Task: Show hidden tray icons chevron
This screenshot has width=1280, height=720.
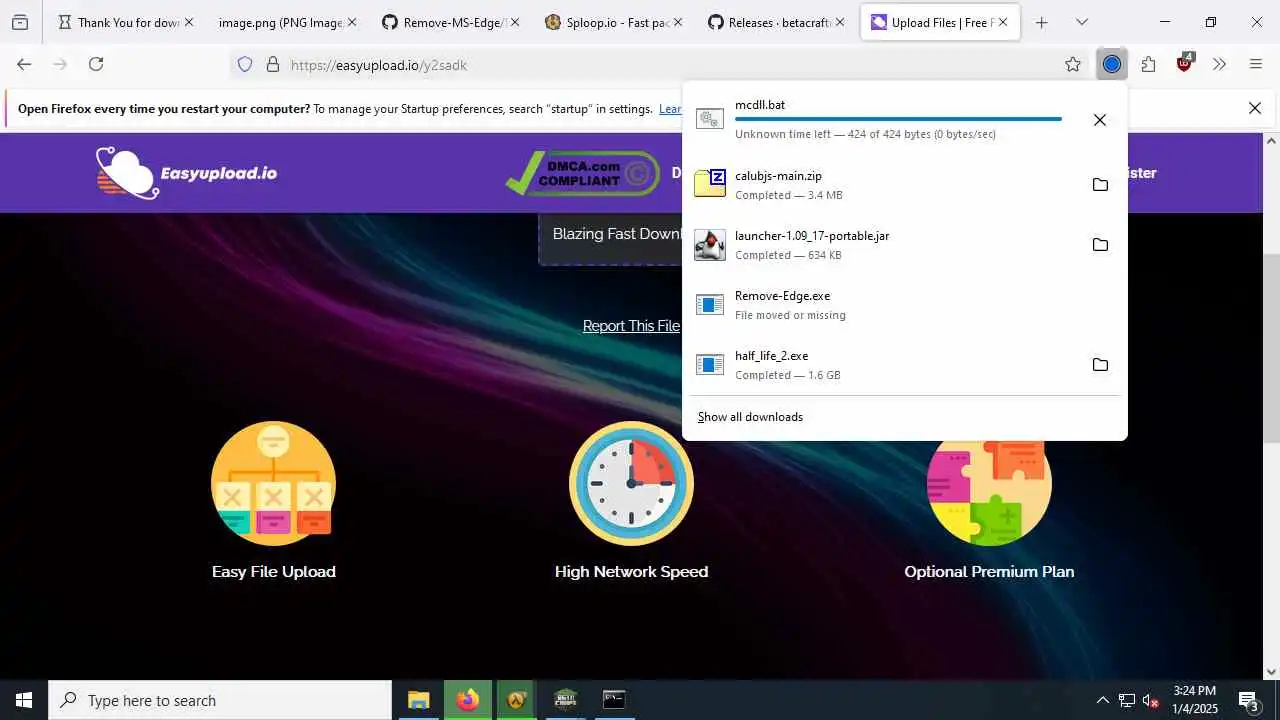Action: (x=1102, y=700)
